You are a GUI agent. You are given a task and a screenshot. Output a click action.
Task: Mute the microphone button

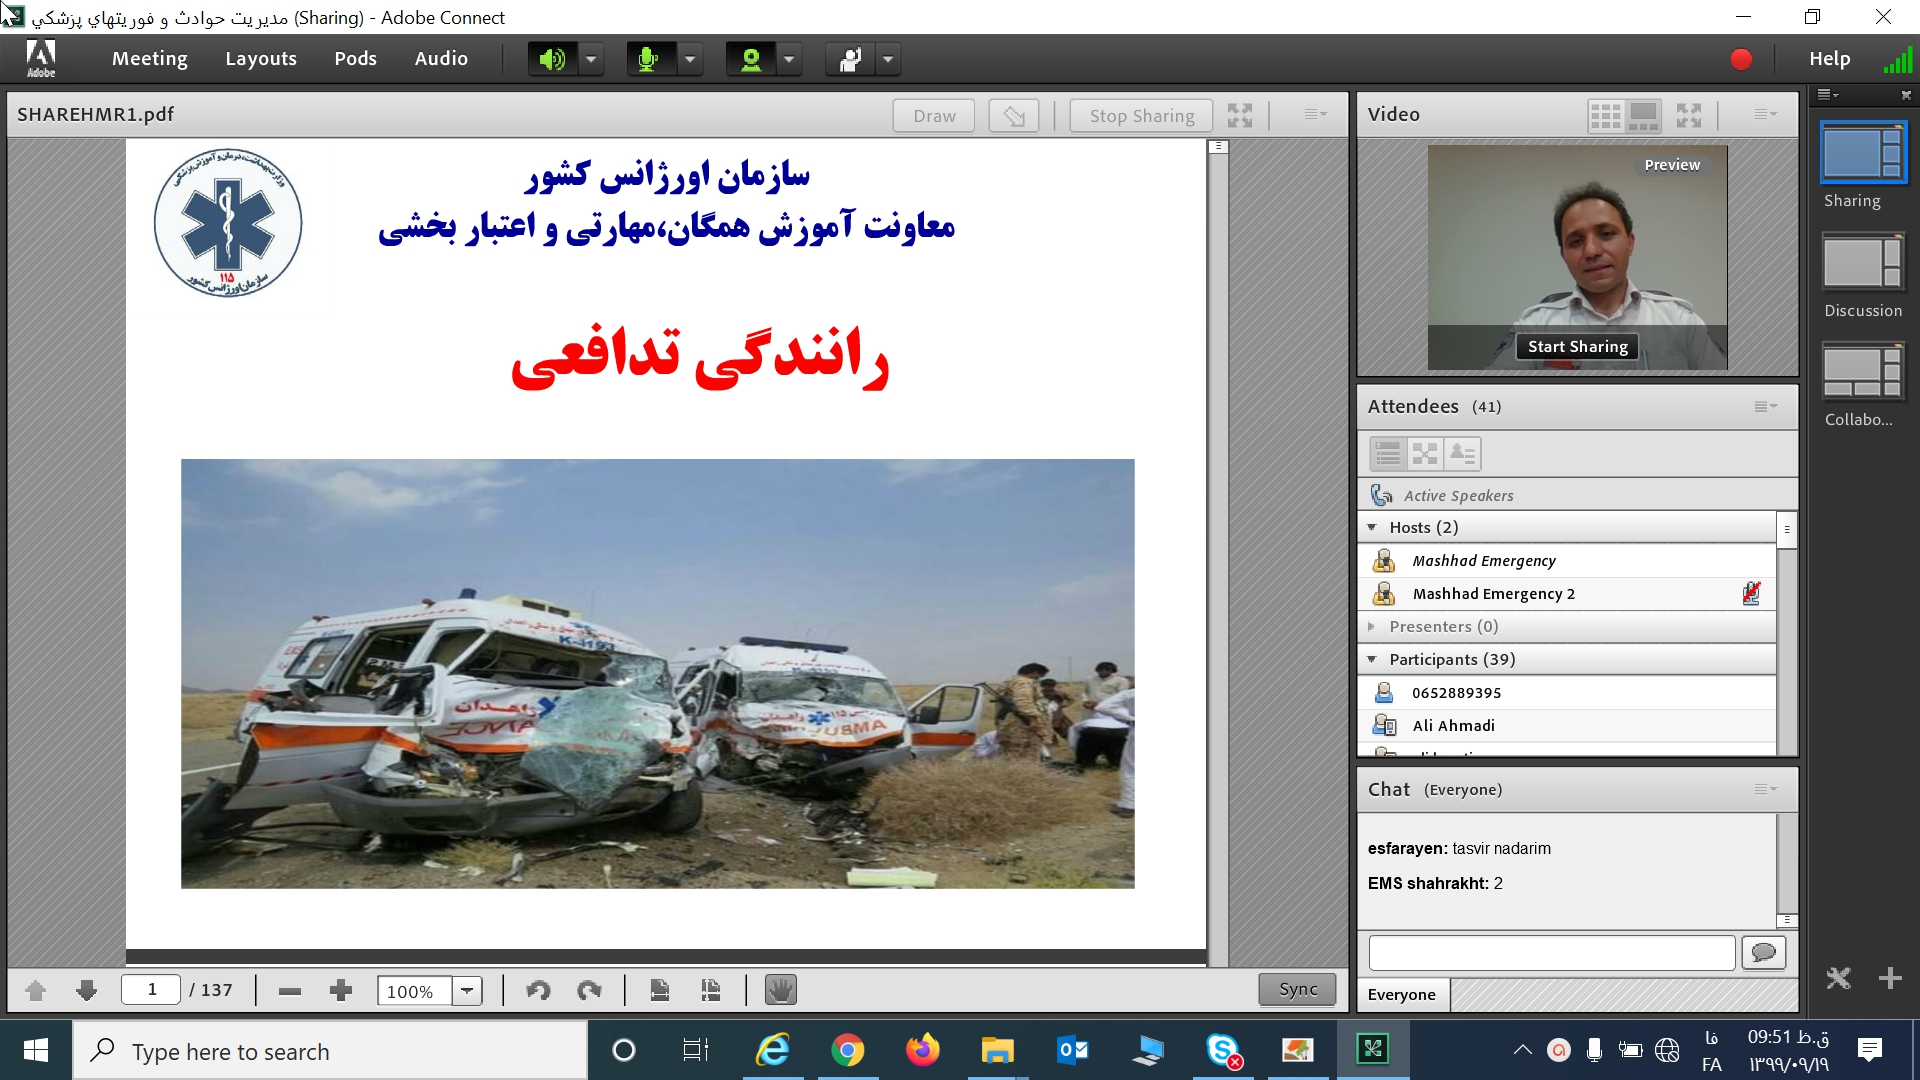coord(649,59)
